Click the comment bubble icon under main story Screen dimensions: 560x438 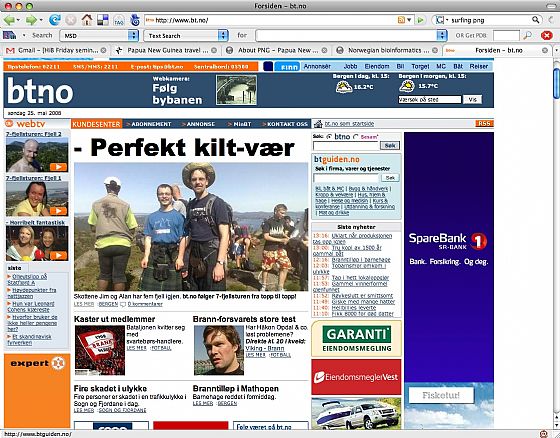[123, 304]
